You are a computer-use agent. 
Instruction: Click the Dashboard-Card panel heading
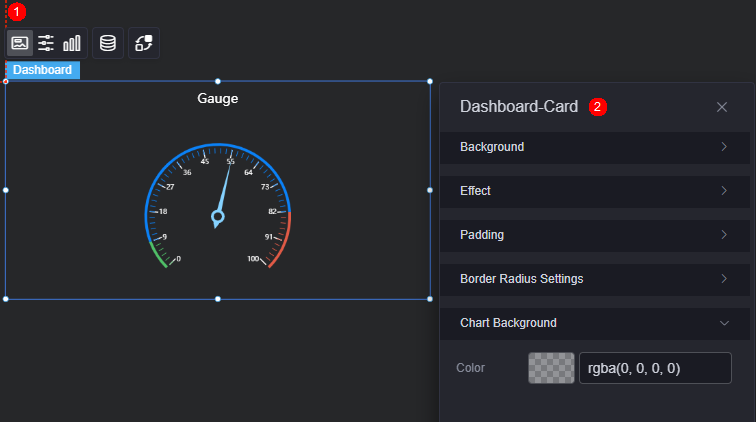point(519,107)
